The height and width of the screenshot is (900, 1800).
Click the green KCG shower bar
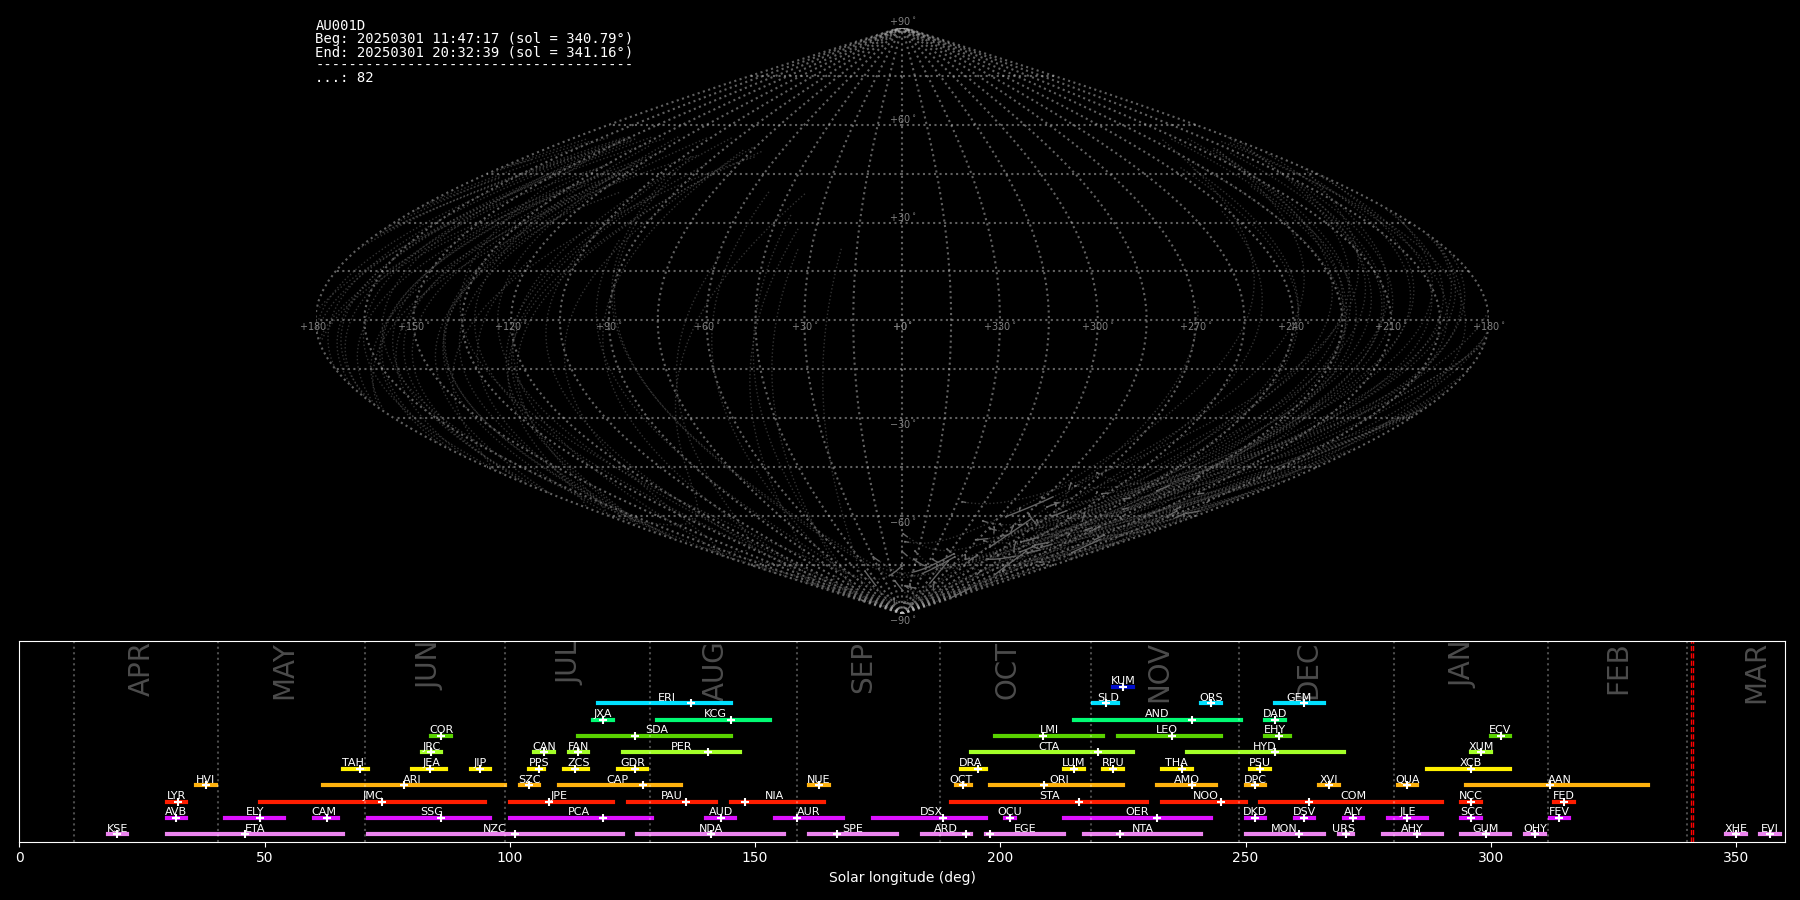pos(713,720)
